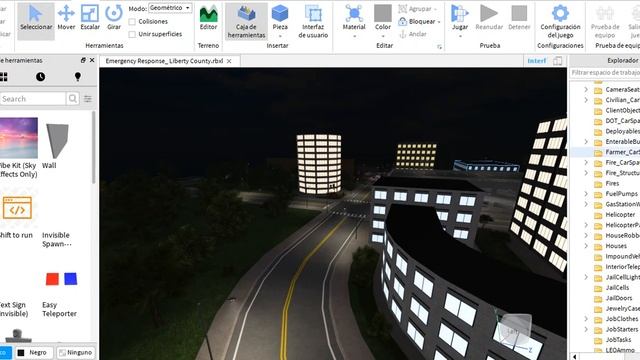Expand the CameraSeats folder
This screenshot has height=360, width=640.
(x=586, y=89)
